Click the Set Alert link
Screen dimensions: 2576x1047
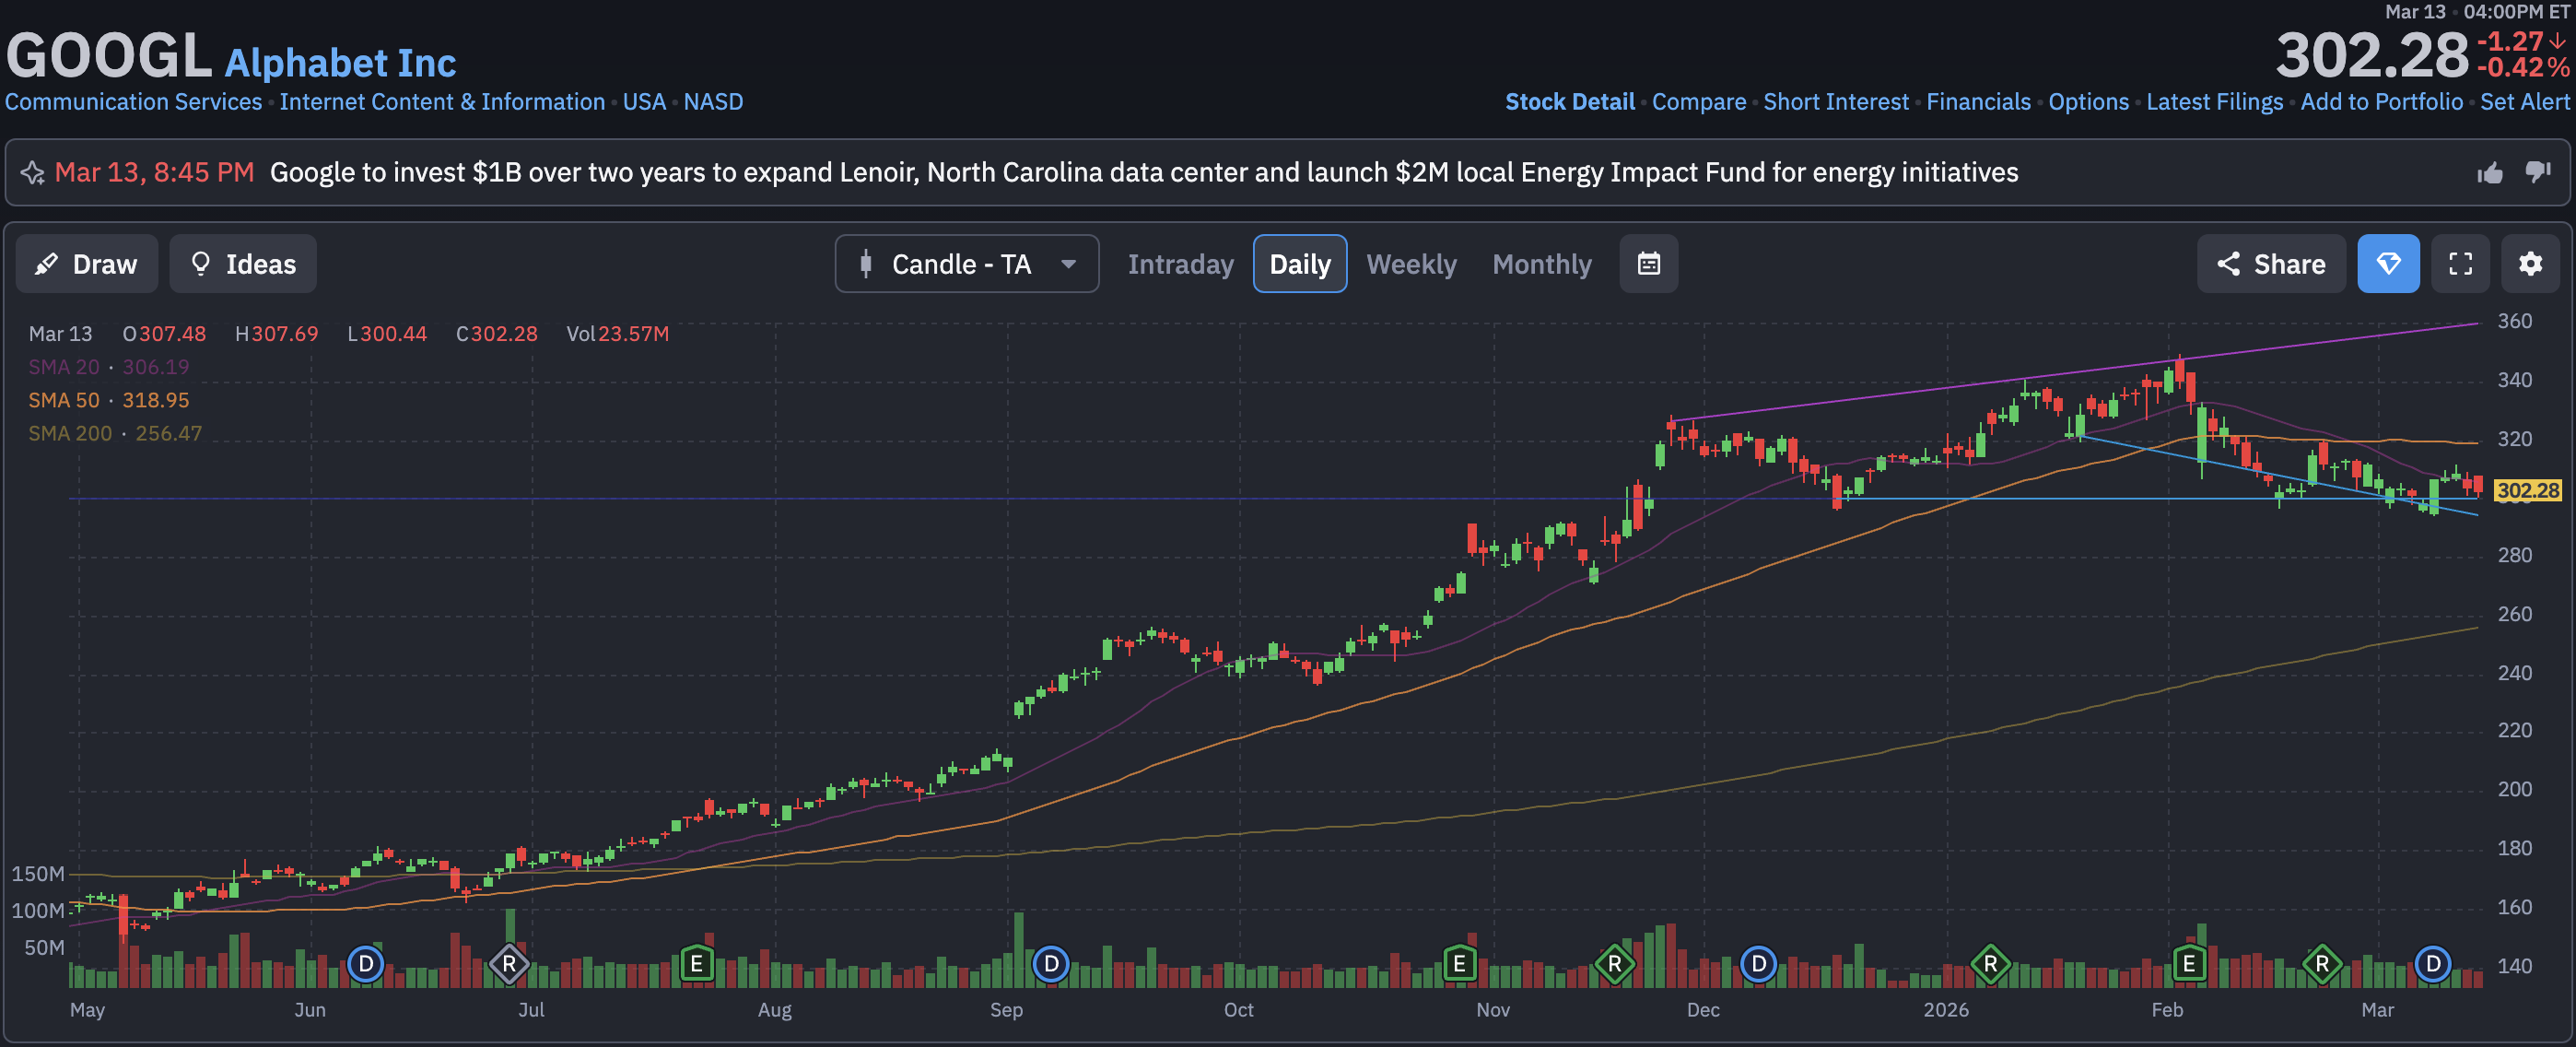click(2524, 102)
